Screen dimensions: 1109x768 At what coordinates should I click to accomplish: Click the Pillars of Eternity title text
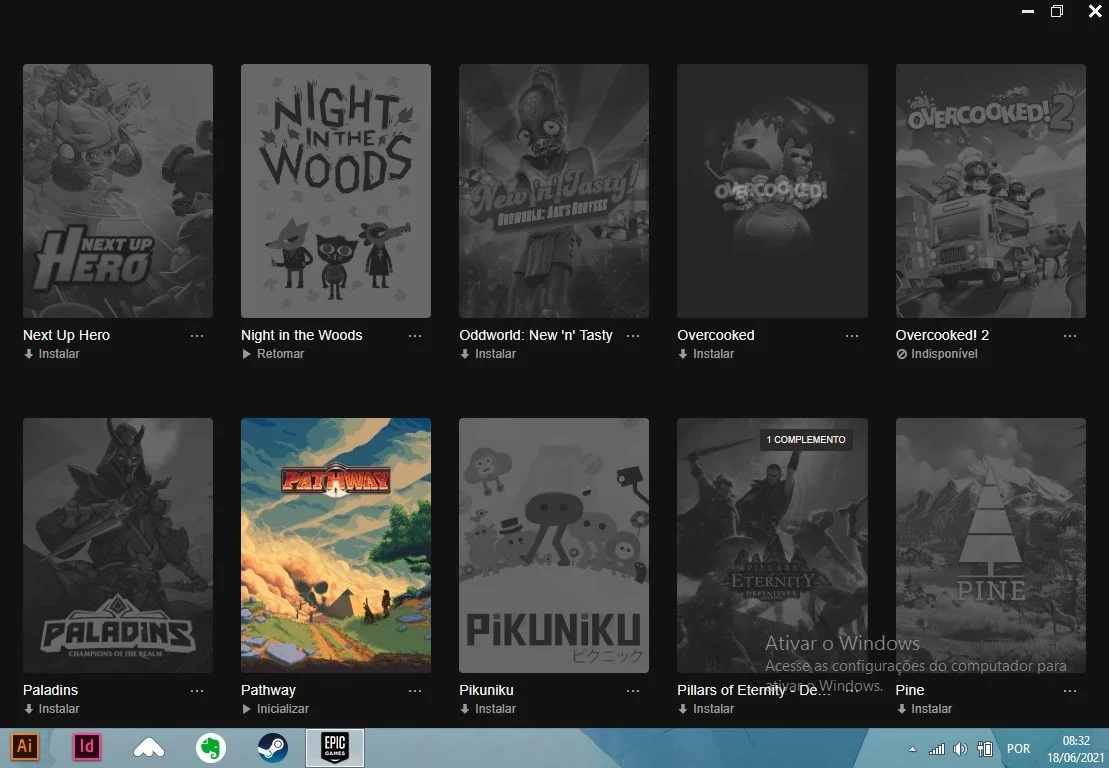tap(753, 690)
